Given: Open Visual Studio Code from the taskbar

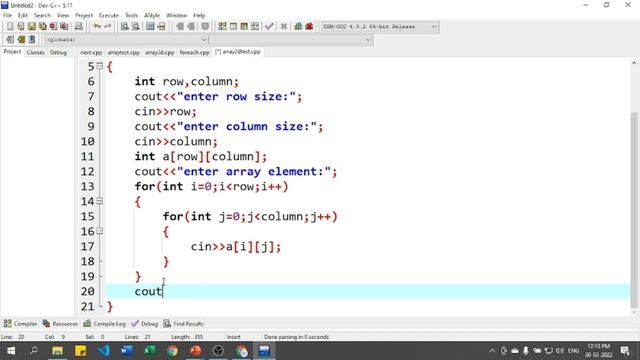Looking at the screenshot, I should tap(103, 351).
